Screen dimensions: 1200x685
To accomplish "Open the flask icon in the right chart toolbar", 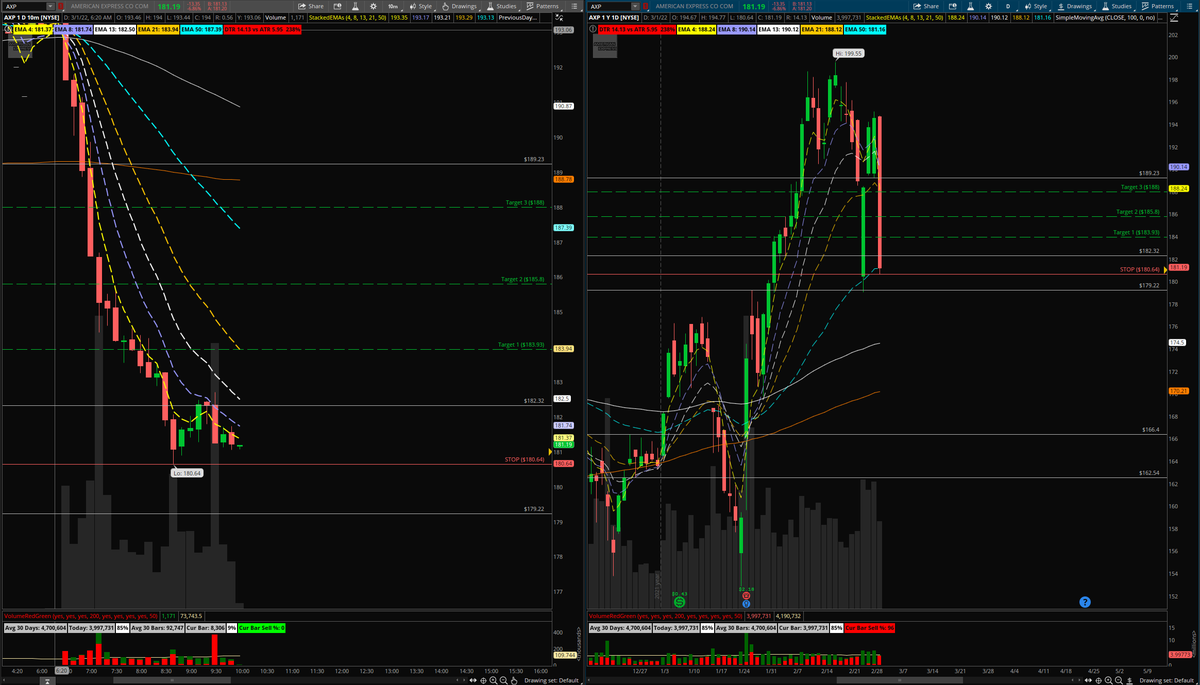I will (970, 6).
